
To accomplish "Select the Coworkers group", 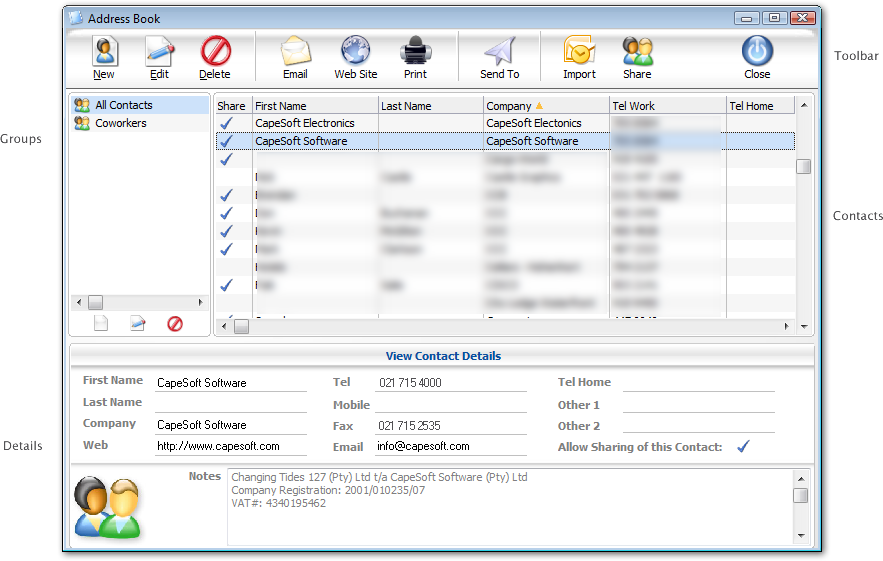I will point(120,123).
